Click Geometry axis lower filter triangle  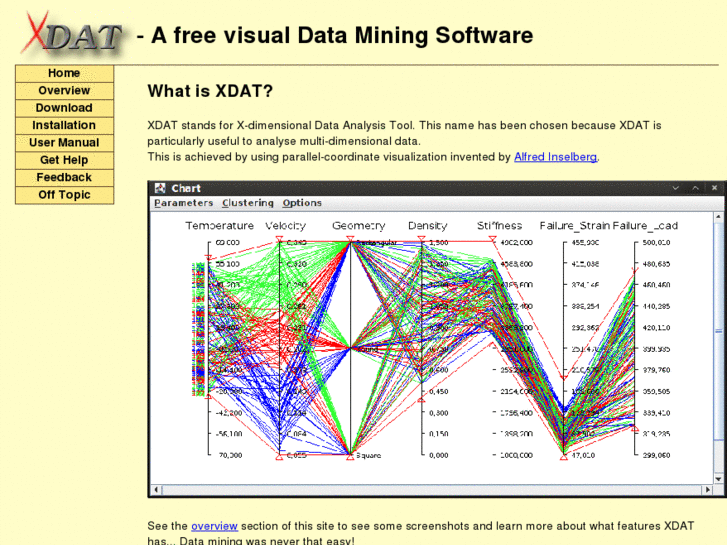click(351, 457)
